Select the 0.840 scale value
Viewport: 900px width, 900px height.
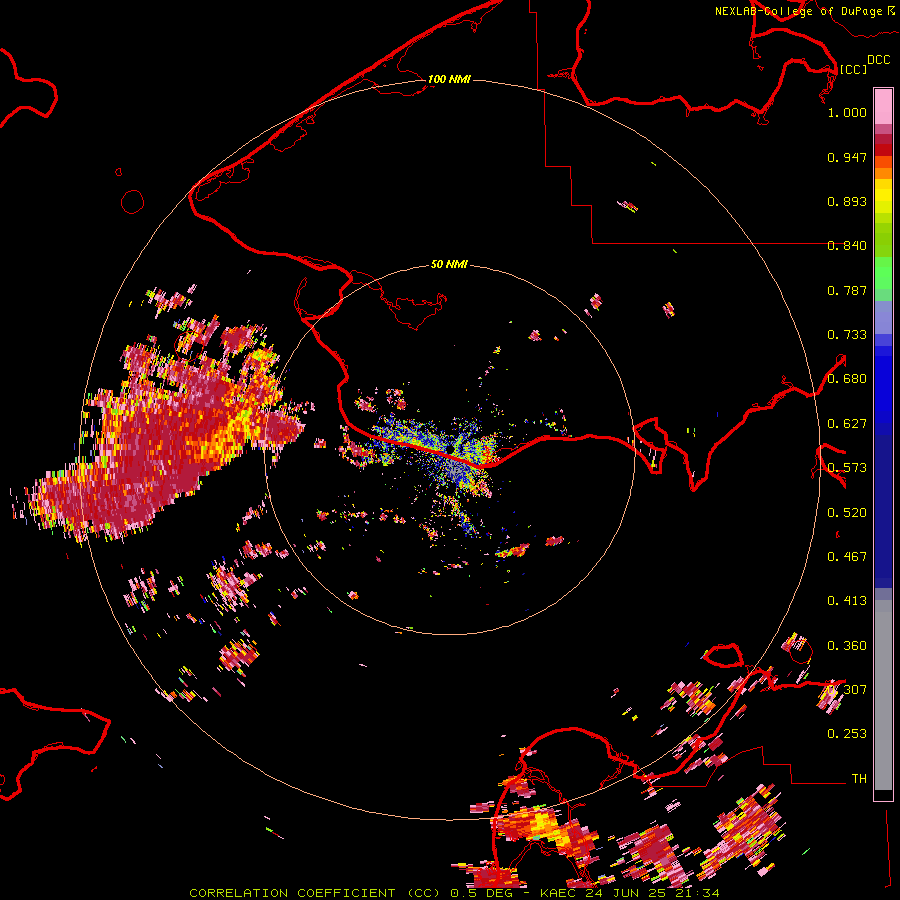847,246
